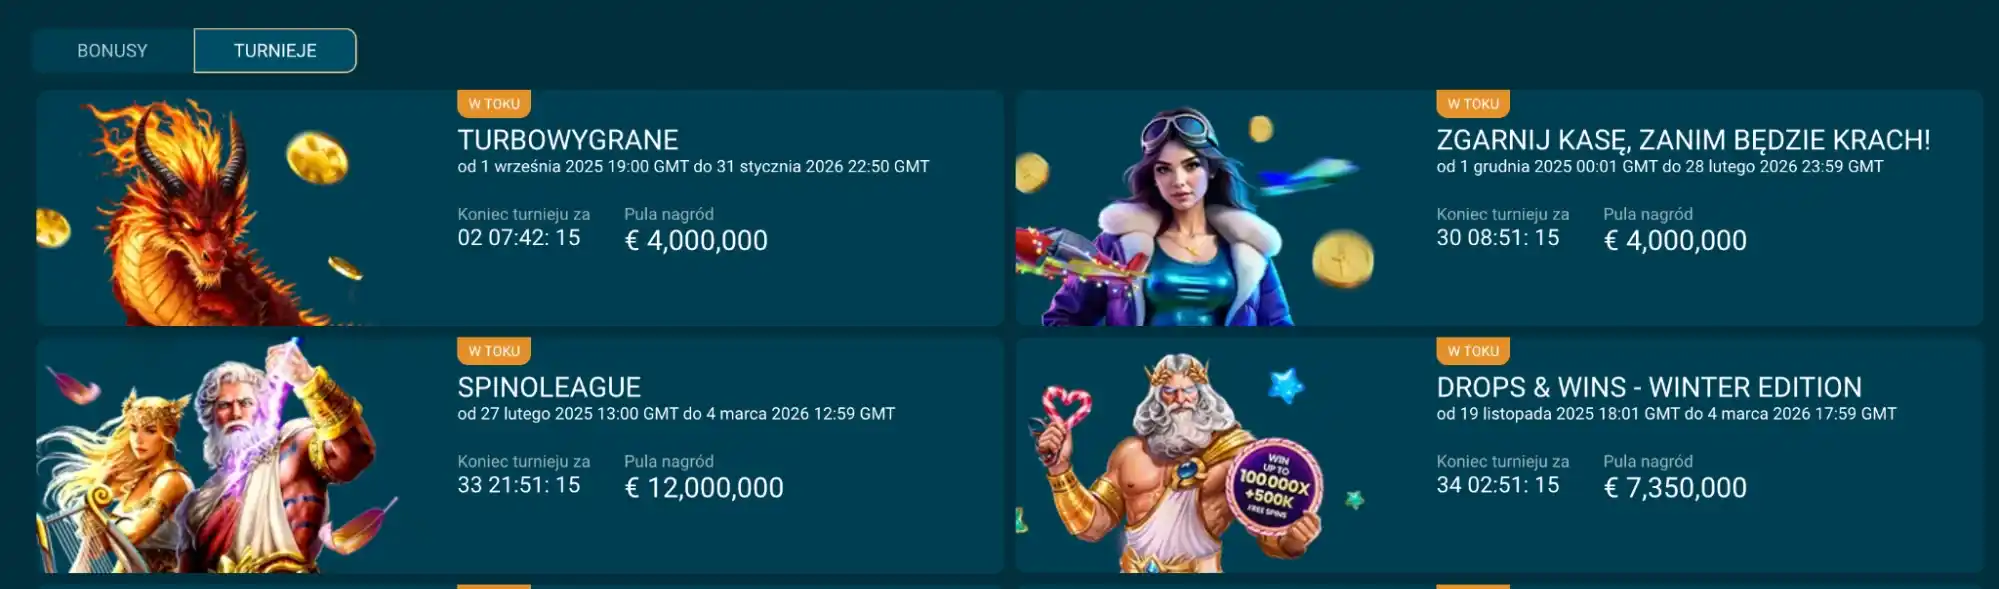The width and height of the screenshot is (1999, 589).
Task: Open ZGARNIJ KASĘ, ZANIM BĘDZIE KRACH! tournament
Action: pyautogui.click(x=1683, y=140)
